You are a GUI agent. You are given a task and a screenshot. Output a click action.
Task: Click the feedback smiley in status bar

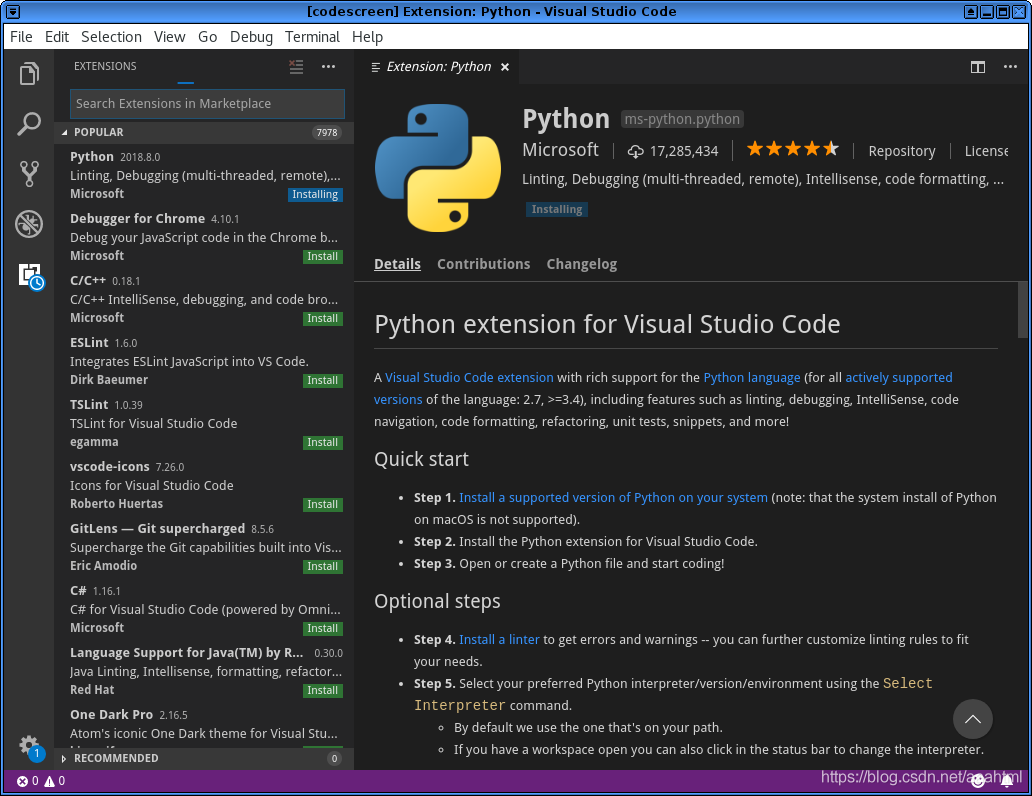click(x=978, y=781)
